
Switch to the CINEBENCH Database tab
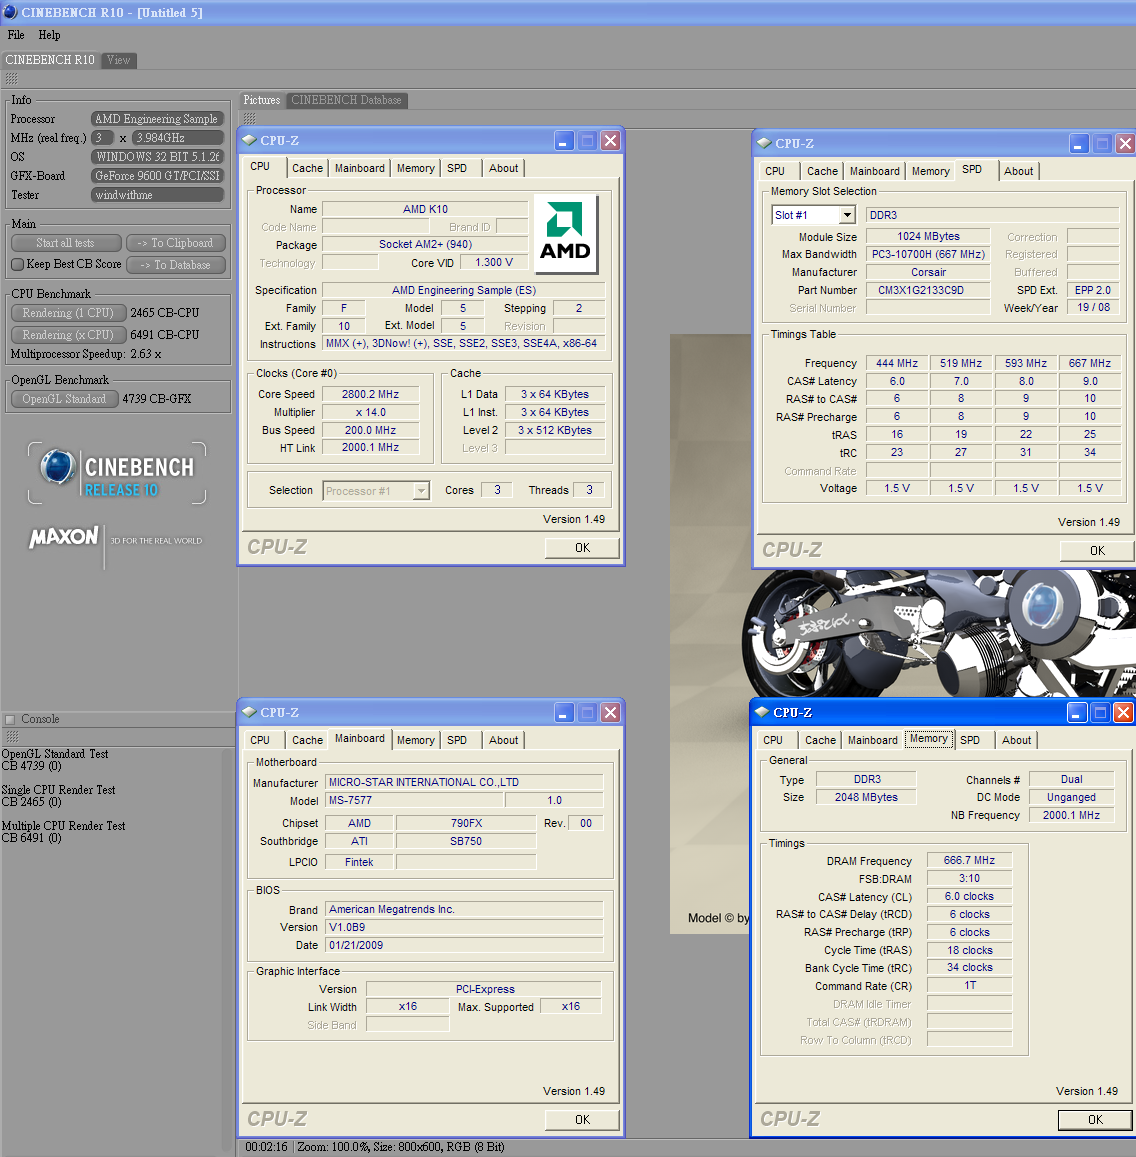tap(346, 100)
